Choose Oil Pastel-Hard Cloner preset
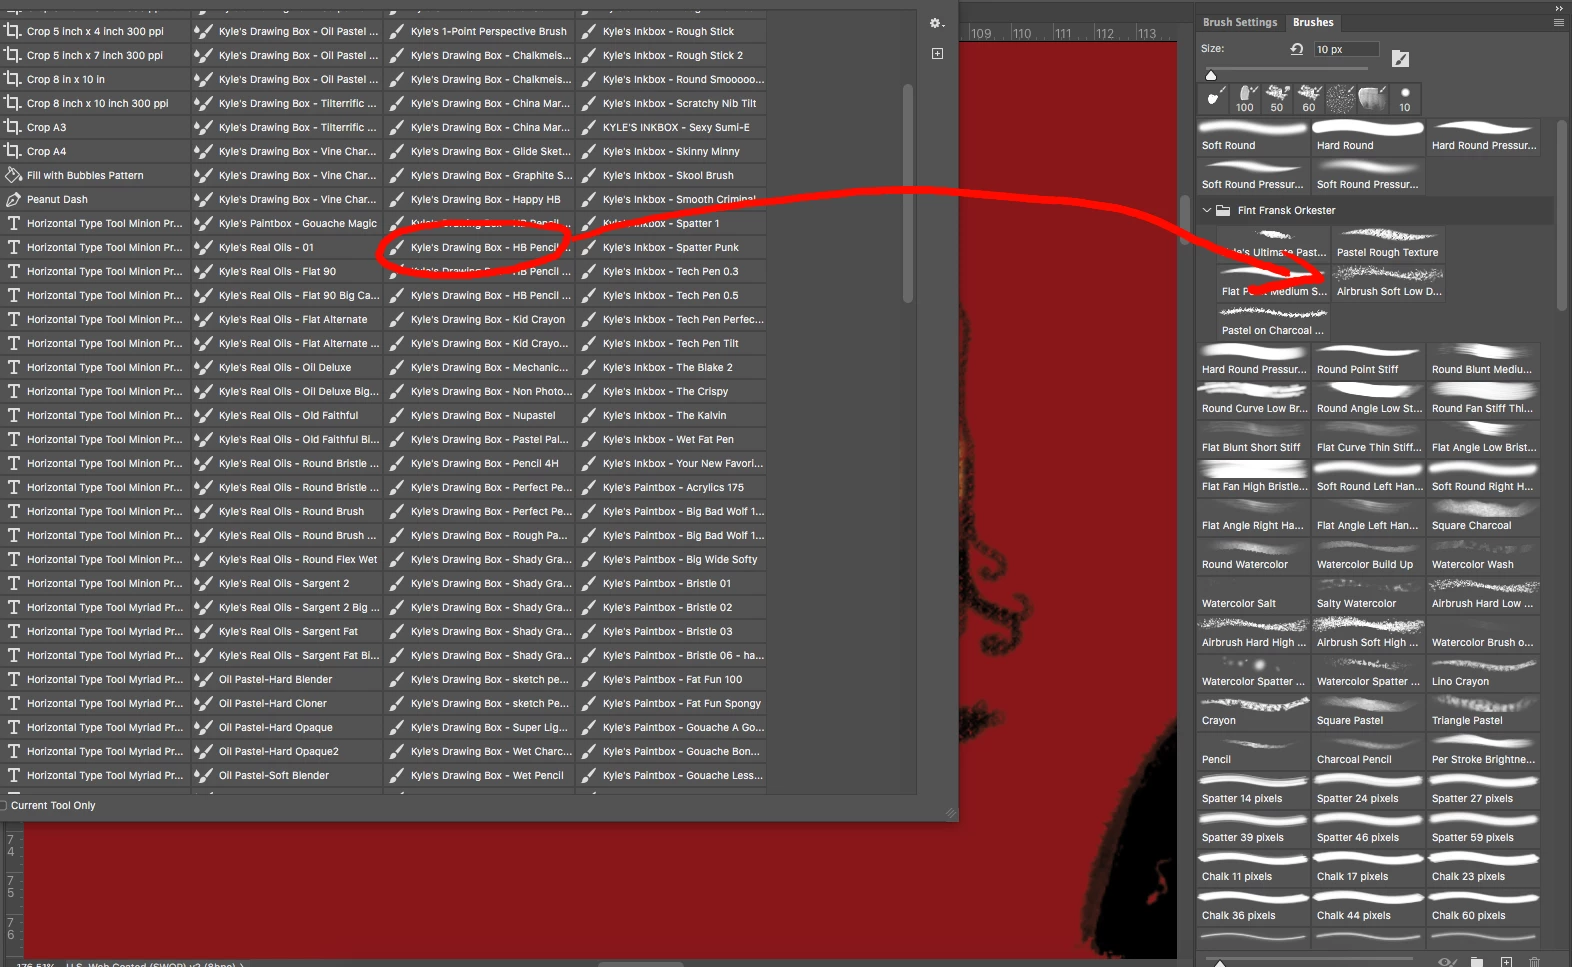This screenshot has height=967, width=1572. (x=287, y=703)
